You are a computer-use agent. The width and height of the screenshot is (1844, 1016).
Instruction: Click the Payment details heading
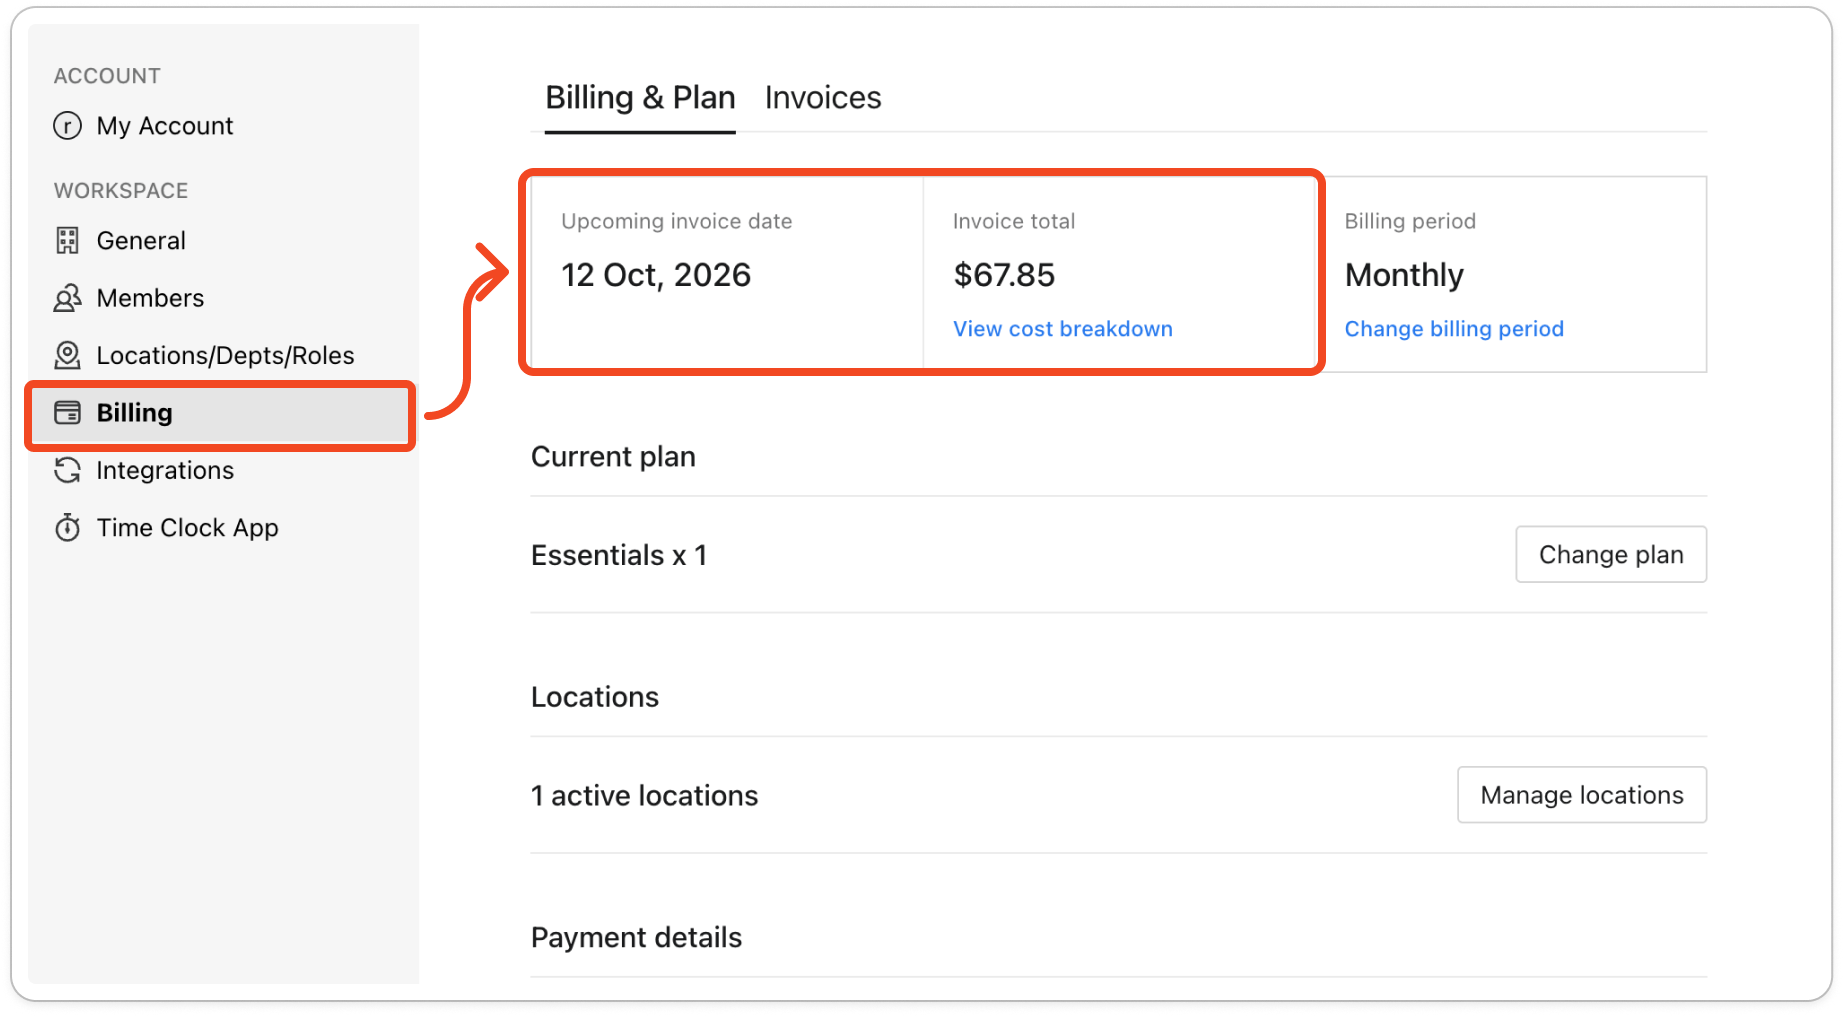click(x=636, y=938)
